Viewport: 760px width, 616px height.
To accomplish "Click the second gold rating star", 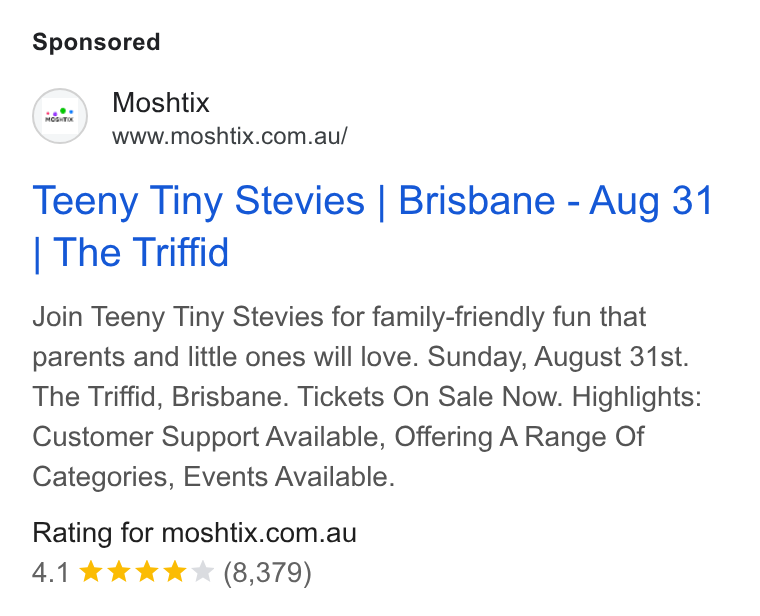I will coord(119,571).
